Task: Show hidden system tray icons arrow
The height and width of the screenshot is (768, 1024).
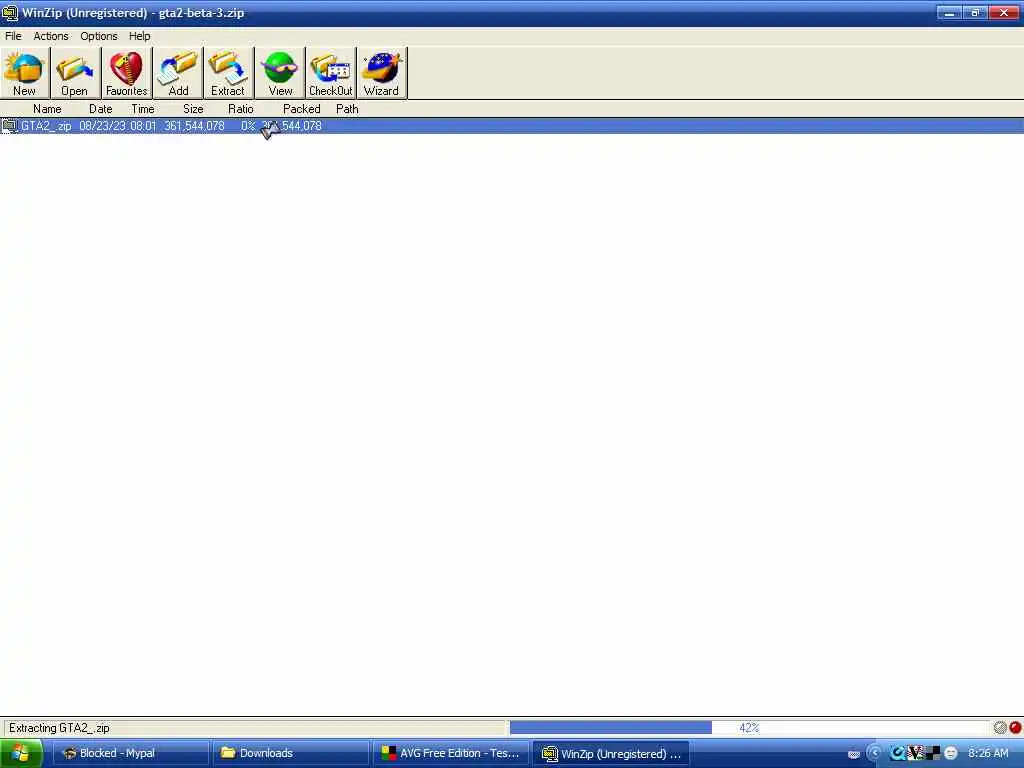Action: point(874,753)
